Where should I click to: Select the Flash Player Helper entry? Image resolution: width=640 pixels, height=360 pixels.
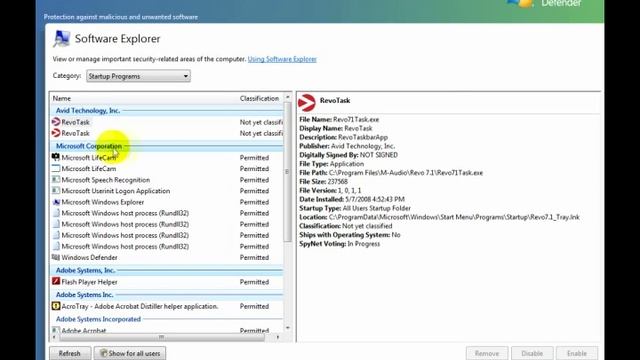(x=89, y=282)
